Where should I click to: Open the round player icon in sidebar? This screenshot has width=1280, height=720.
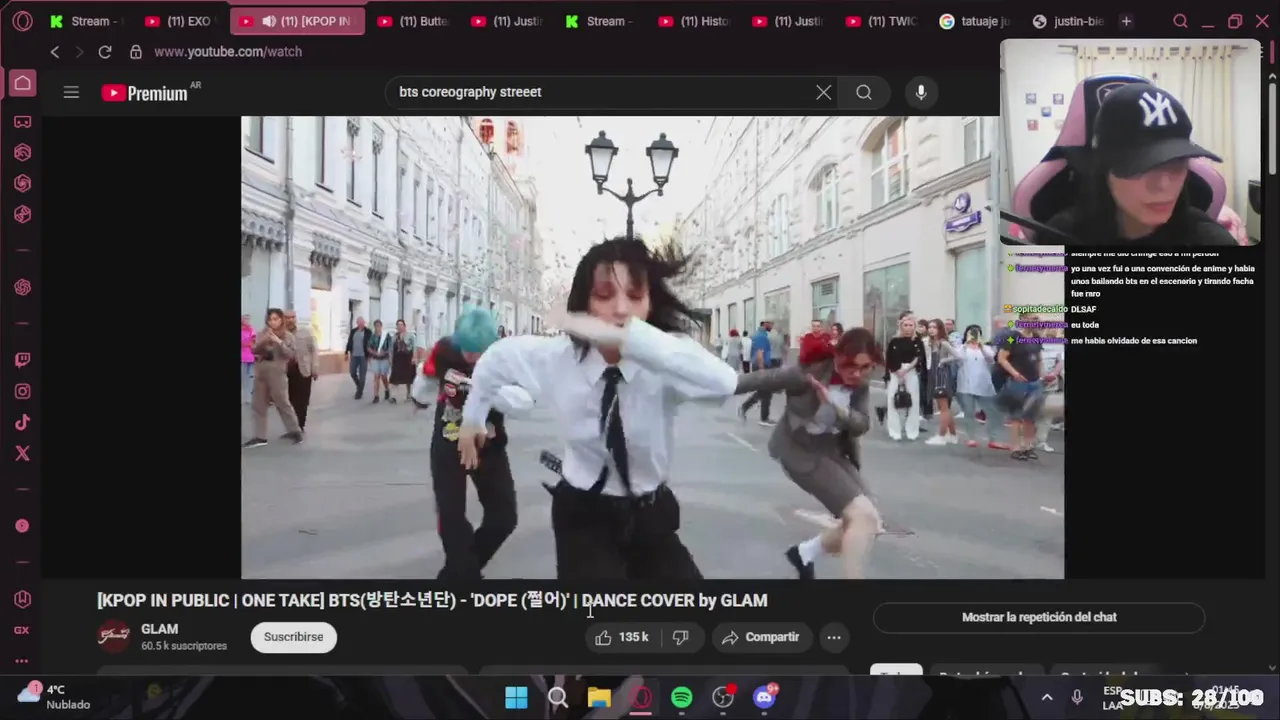point(22,526)
